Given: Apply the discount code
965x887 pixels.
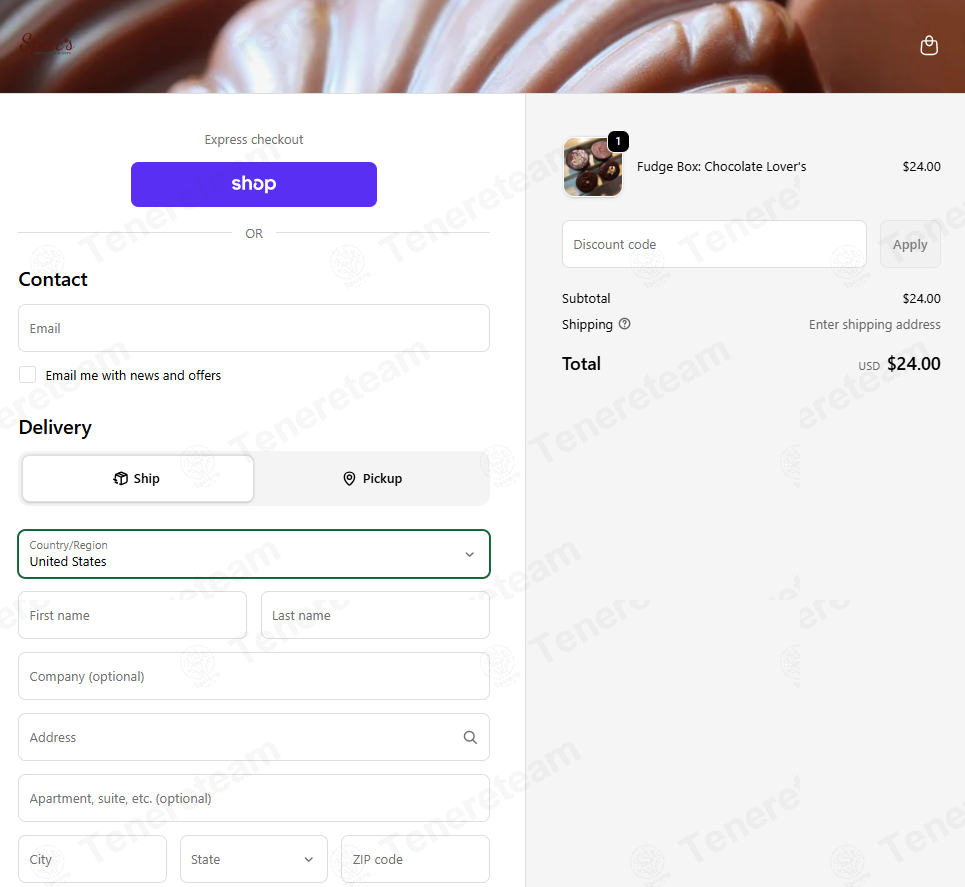Looking at the screenshot, I should pyautogui.click(x=910, y=244).
